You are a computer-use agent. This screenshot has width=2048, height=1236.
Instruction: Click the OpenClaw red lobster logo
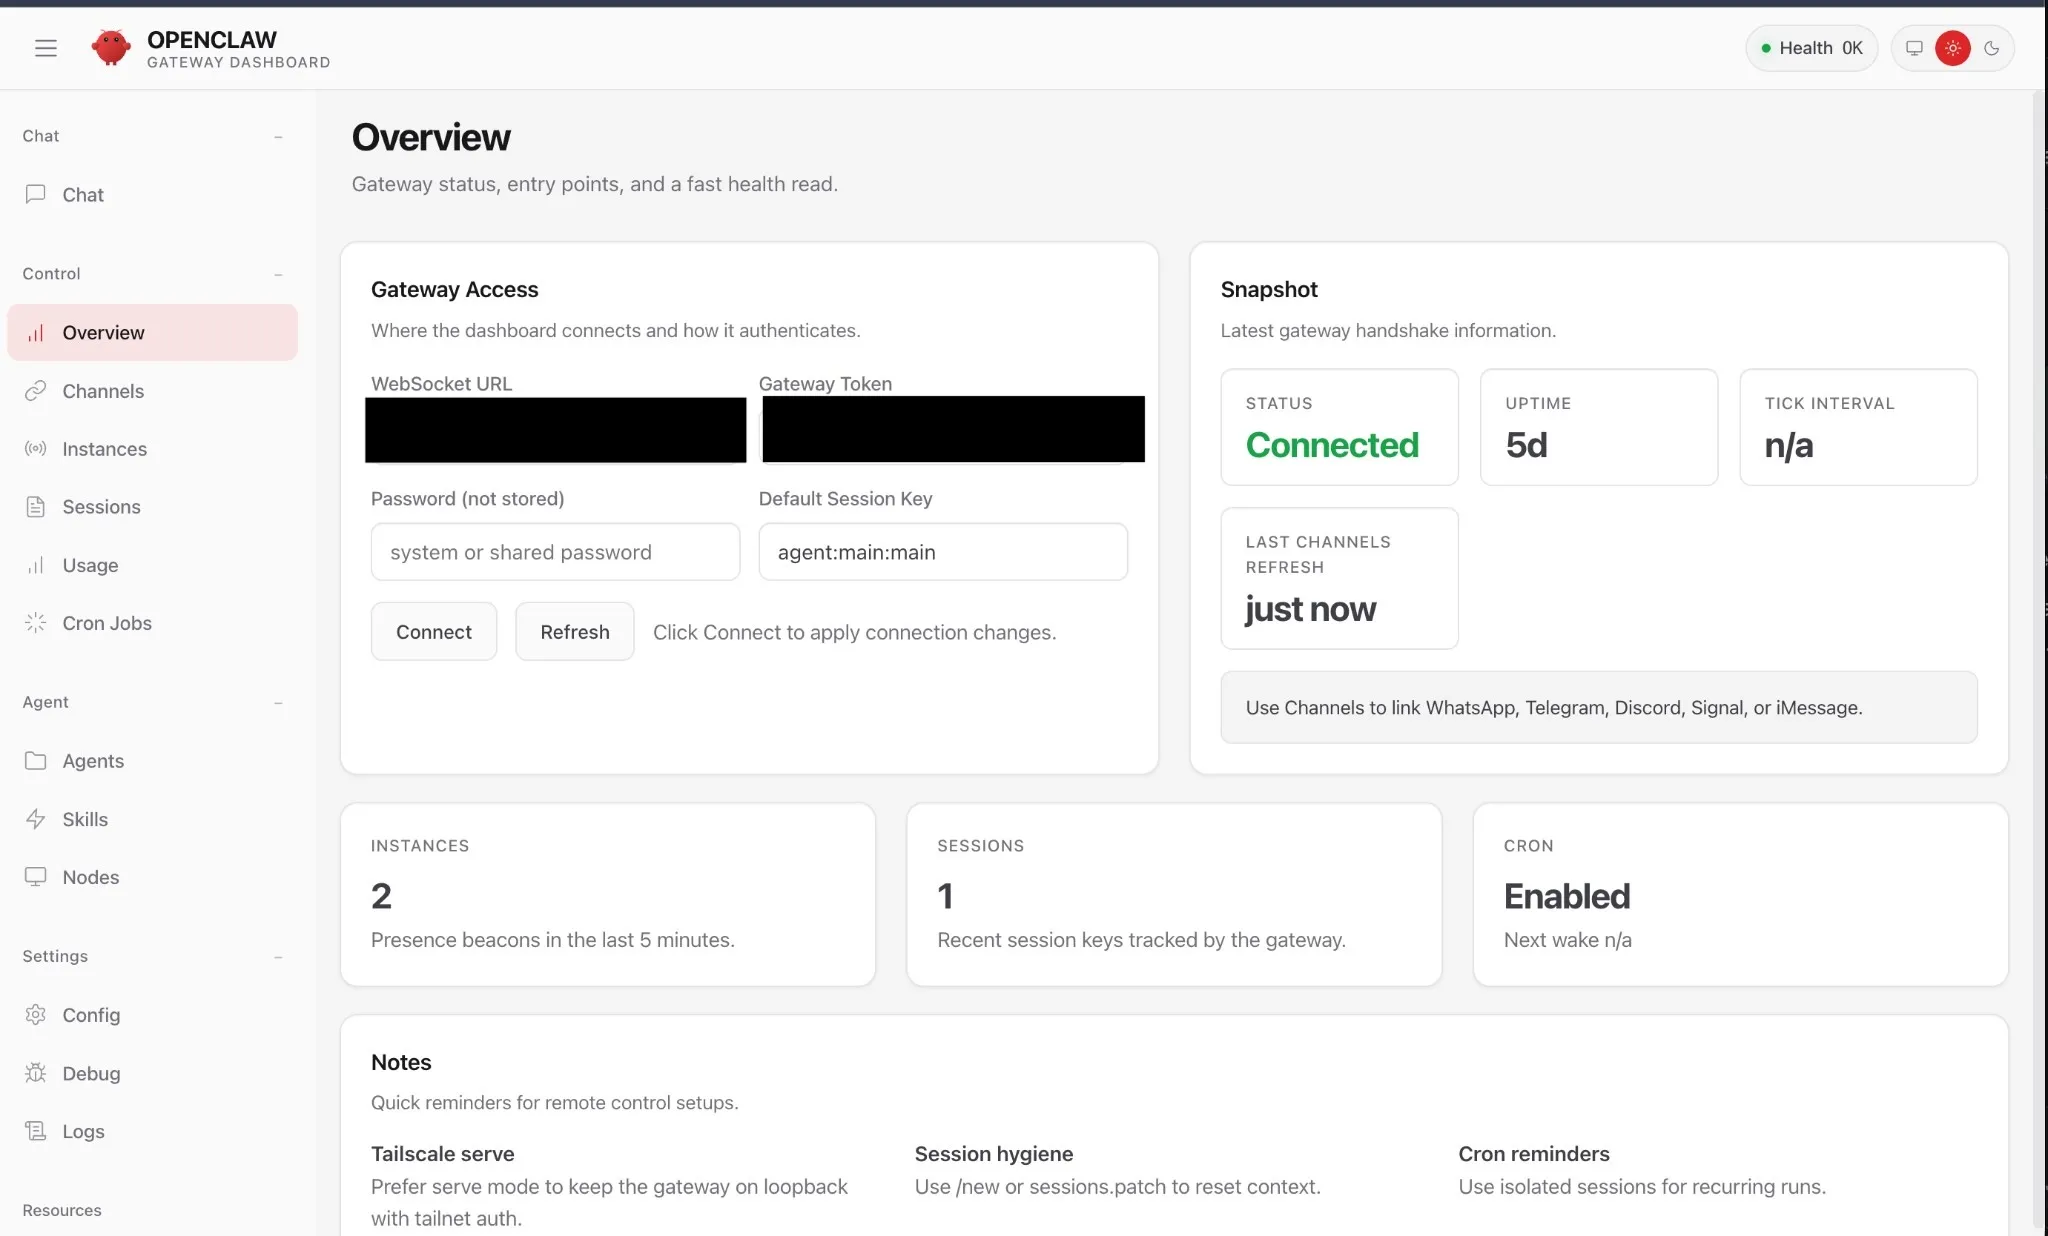click(111, 47)
